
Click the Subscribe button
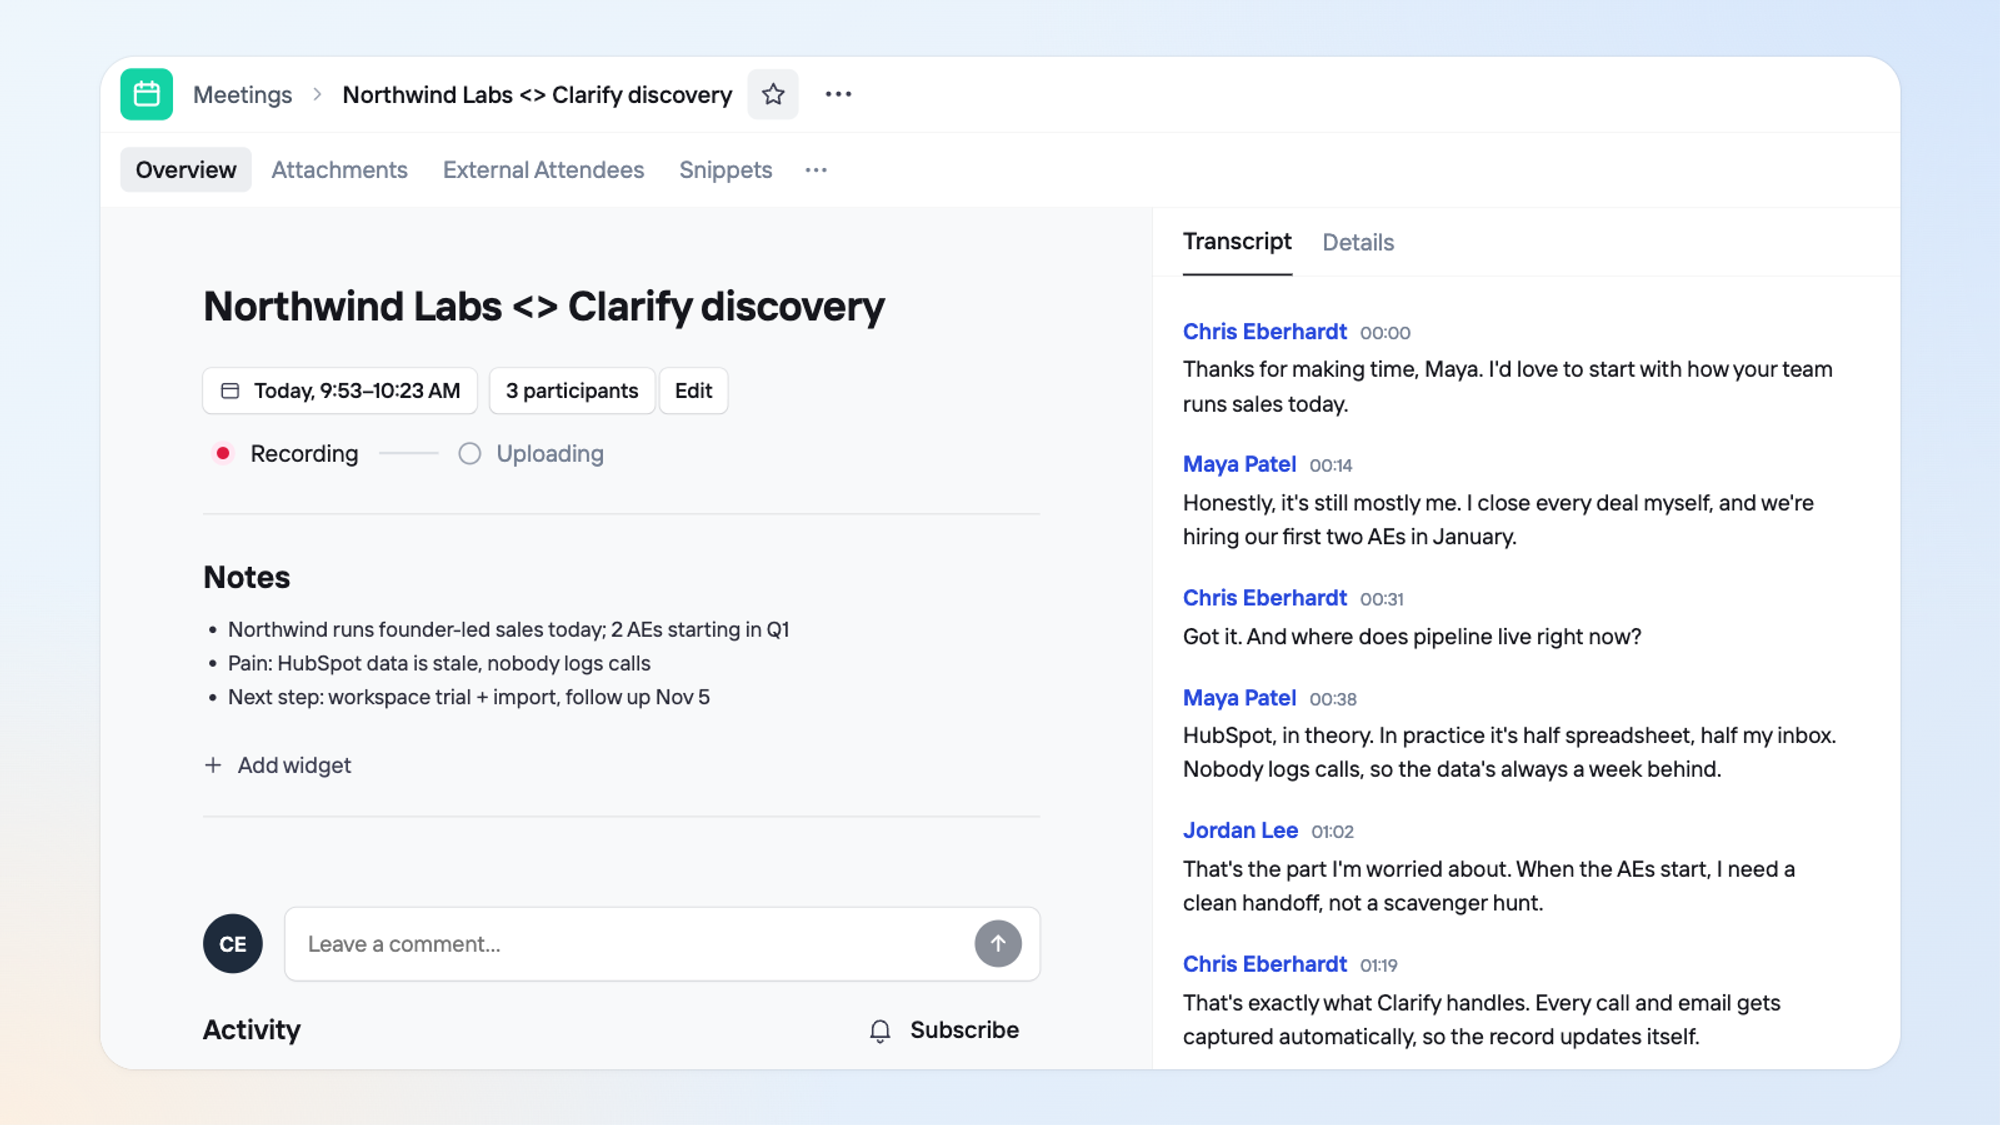(x=944, y=1030)
